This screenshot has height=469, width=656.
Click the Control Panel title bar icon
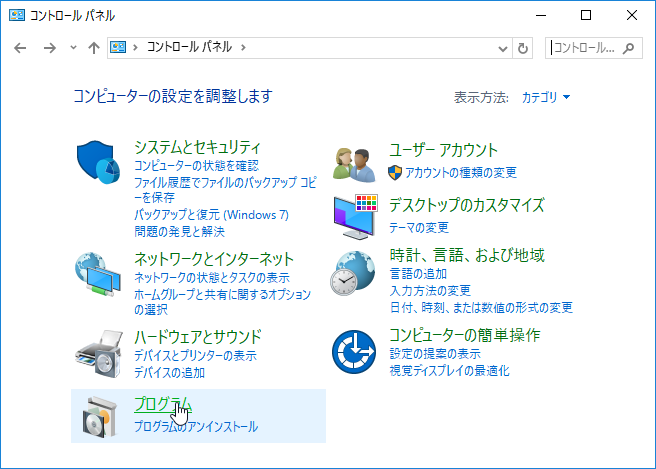coord(17,15)
